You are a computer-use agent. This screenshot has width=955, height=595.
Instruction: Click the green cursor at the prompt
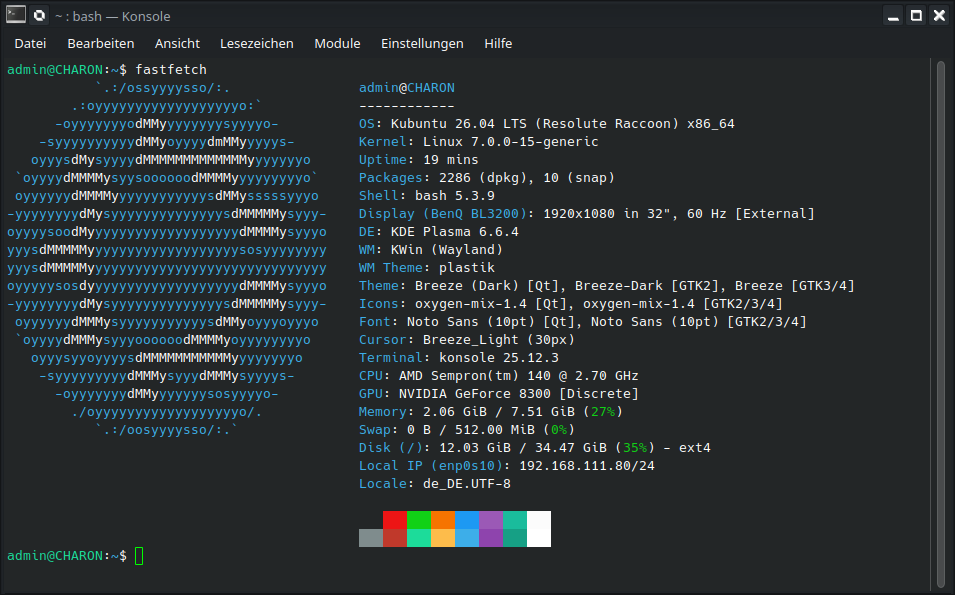(x=139, y=555)
